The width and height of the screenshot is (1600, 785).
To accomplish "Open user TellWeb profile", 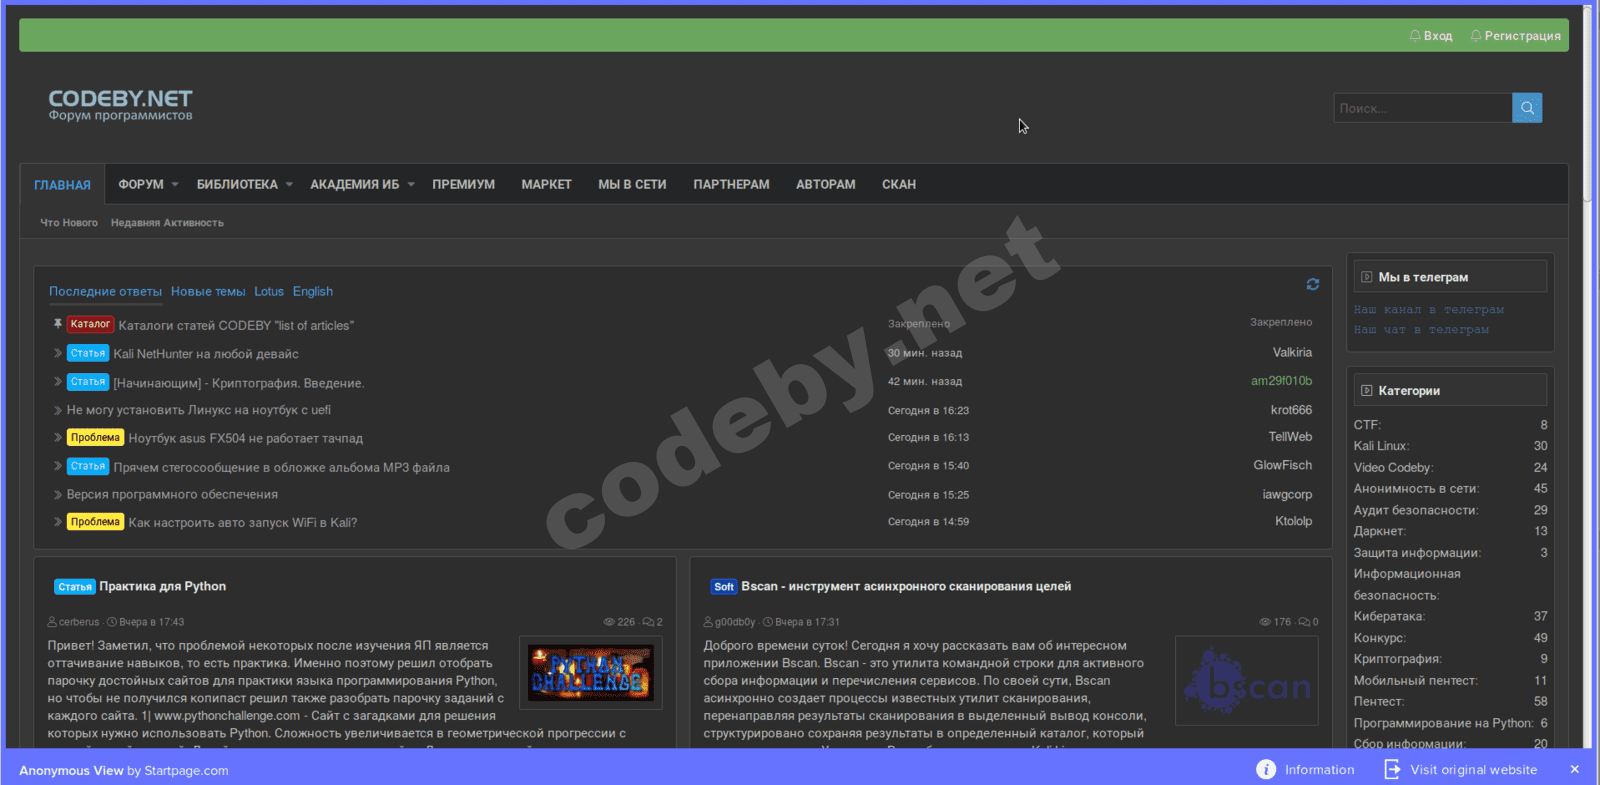I will pyautogui.click(x=1290, y=437).
